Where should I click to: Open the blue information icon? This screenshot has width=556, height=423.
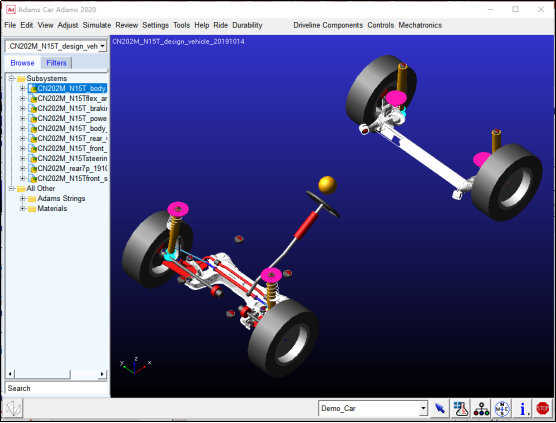tap(522, 408)
